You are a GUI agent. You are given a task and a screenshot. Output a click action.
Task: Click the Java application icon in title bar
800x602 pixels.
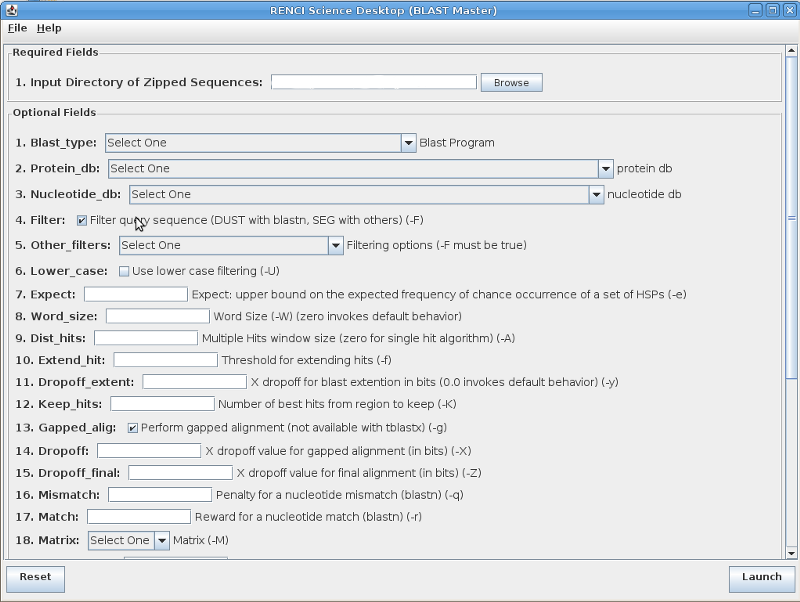click(x=9, y=9)
